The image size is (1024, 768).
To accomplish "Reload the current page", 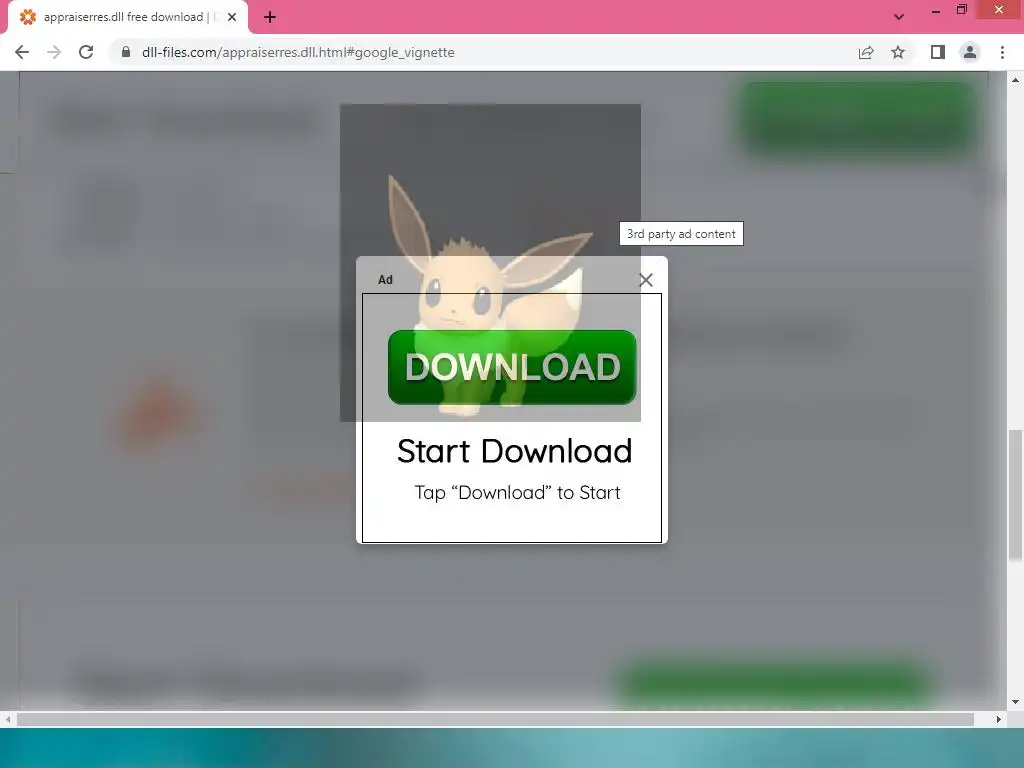I will 86,52.
